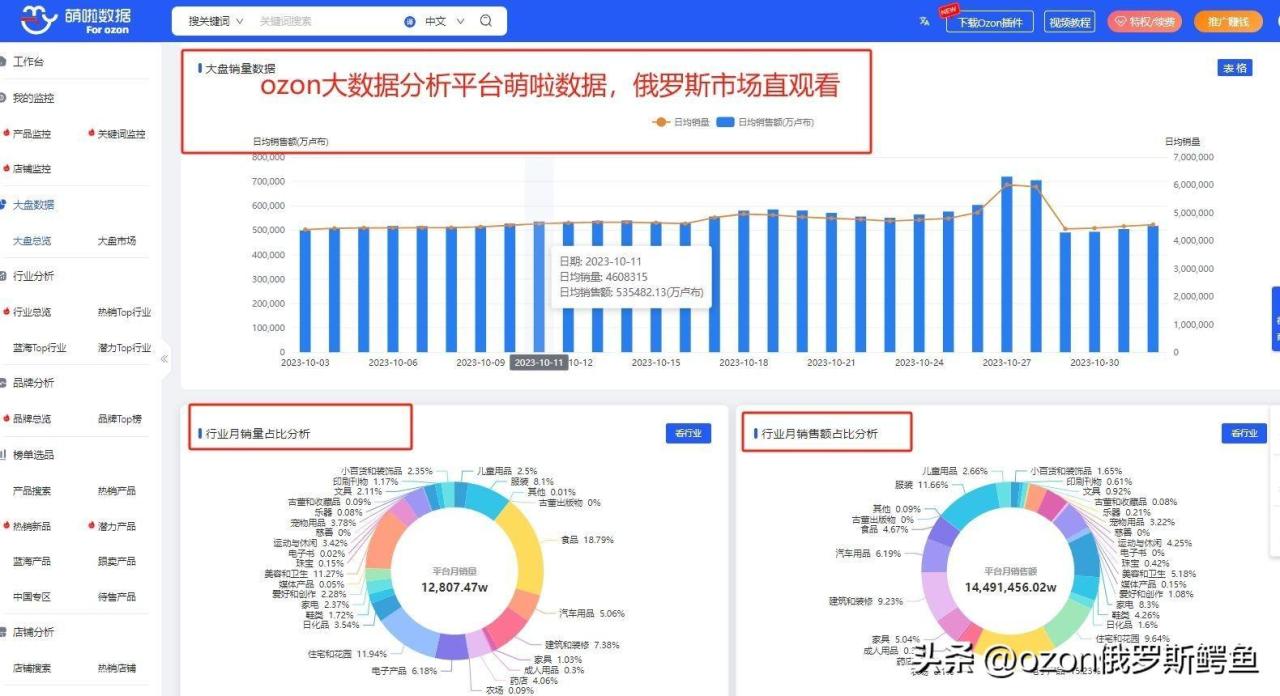Click the magnifier search icon
This screenshot has width=1280, height=696.
coord(487,20)
